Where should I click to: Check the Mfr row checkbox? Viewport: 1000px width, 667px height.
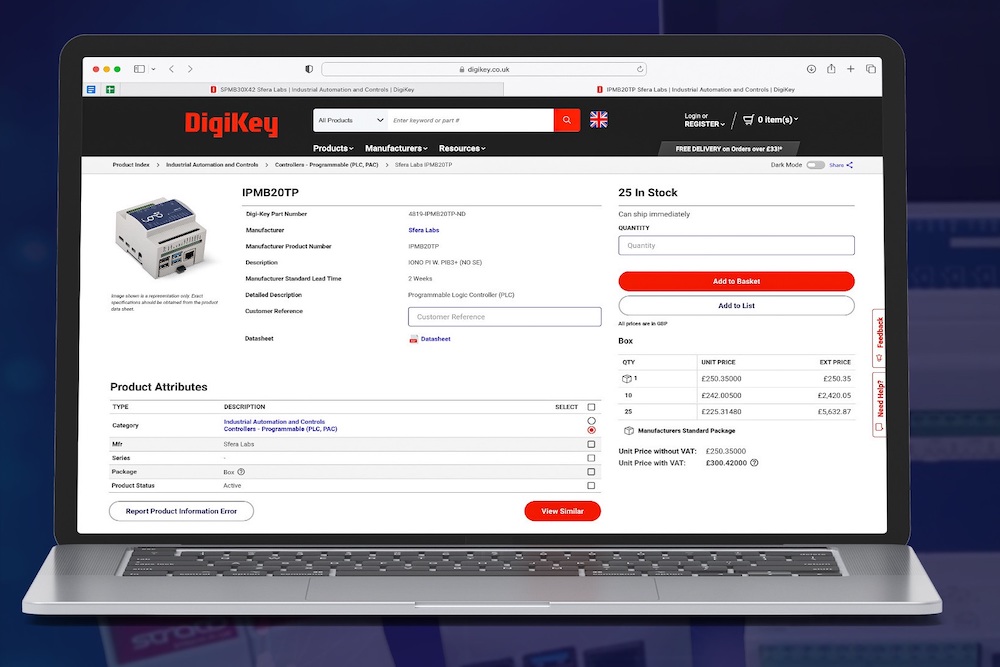[591, 444]
